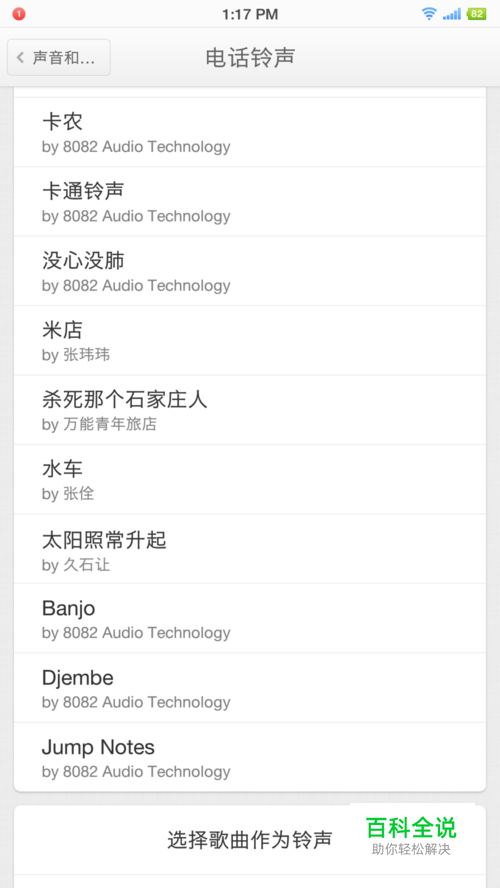Tap the back chevron arrow icon

click(x=20, y=57)
